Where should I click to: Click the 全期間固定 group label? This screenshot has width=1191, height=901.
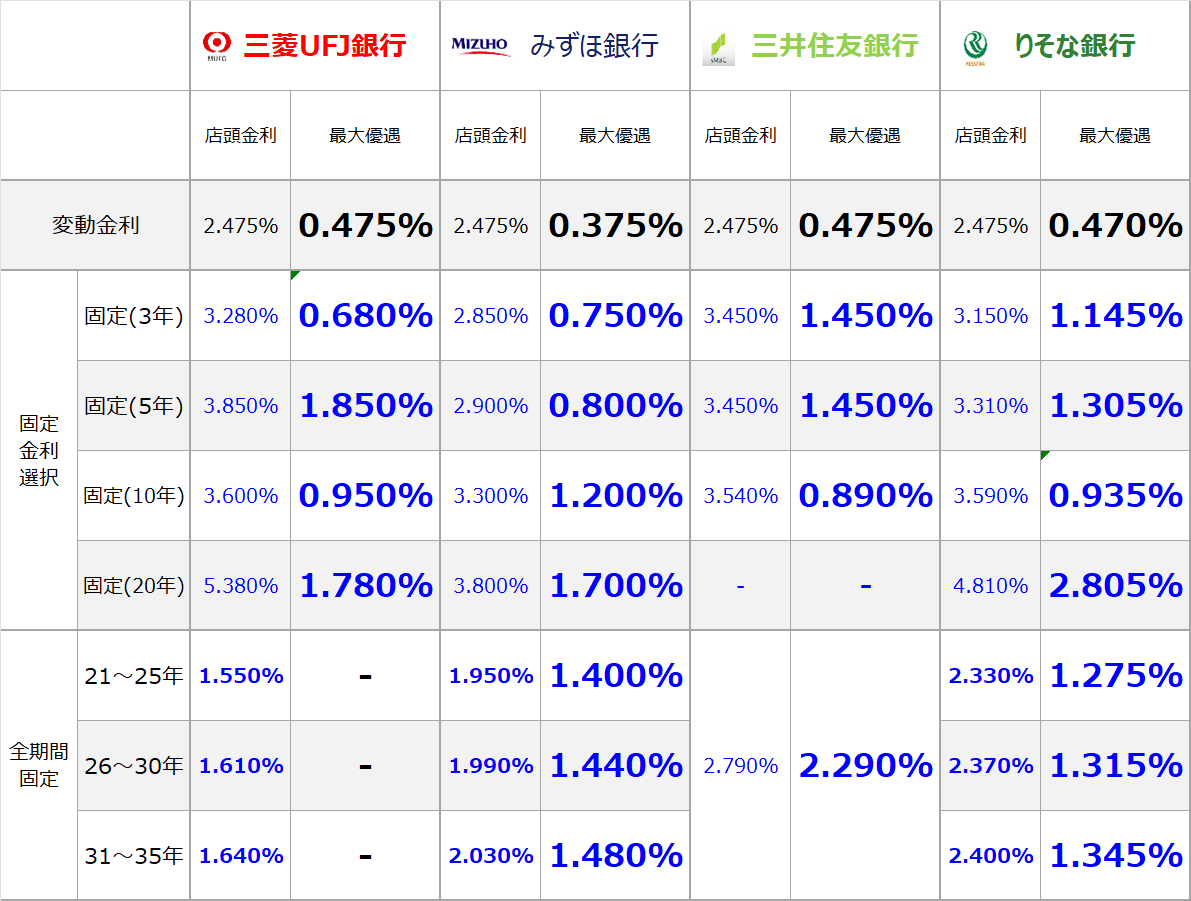[39, 765]
